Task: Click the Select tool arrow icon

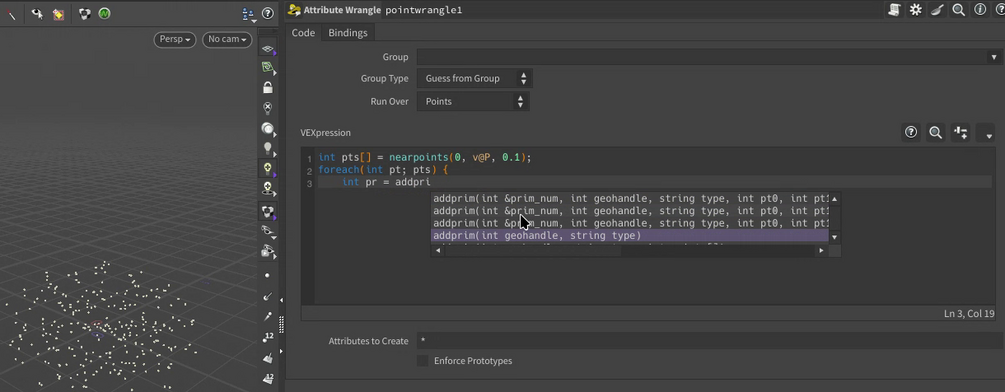Action: coord(37,13)
